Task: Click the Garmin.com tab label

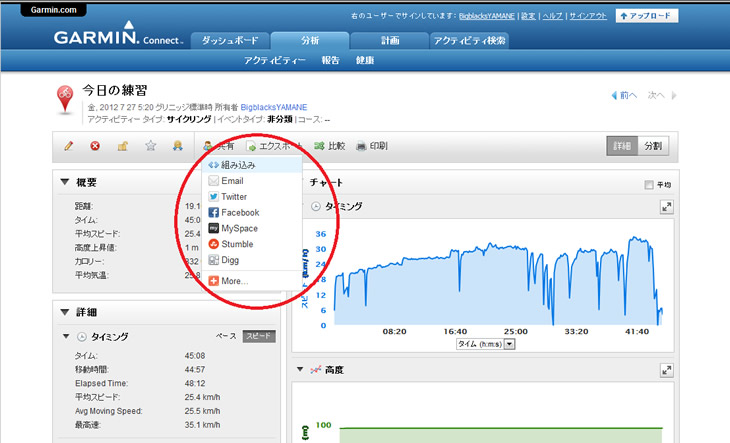Action: [54, 10]
